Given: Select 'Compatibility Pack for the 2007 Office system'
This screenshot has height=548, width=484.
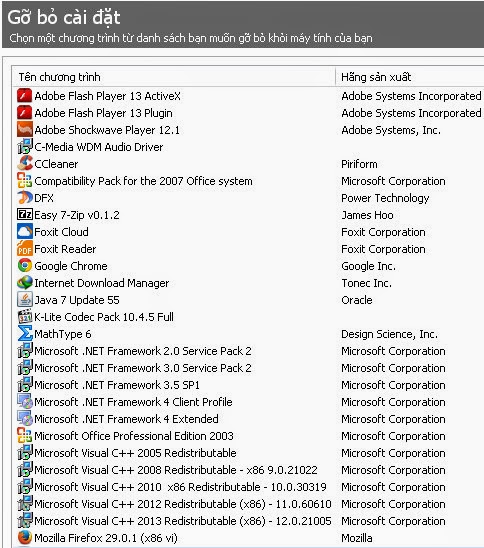Looking at the screenshot, I should point(143,181).
